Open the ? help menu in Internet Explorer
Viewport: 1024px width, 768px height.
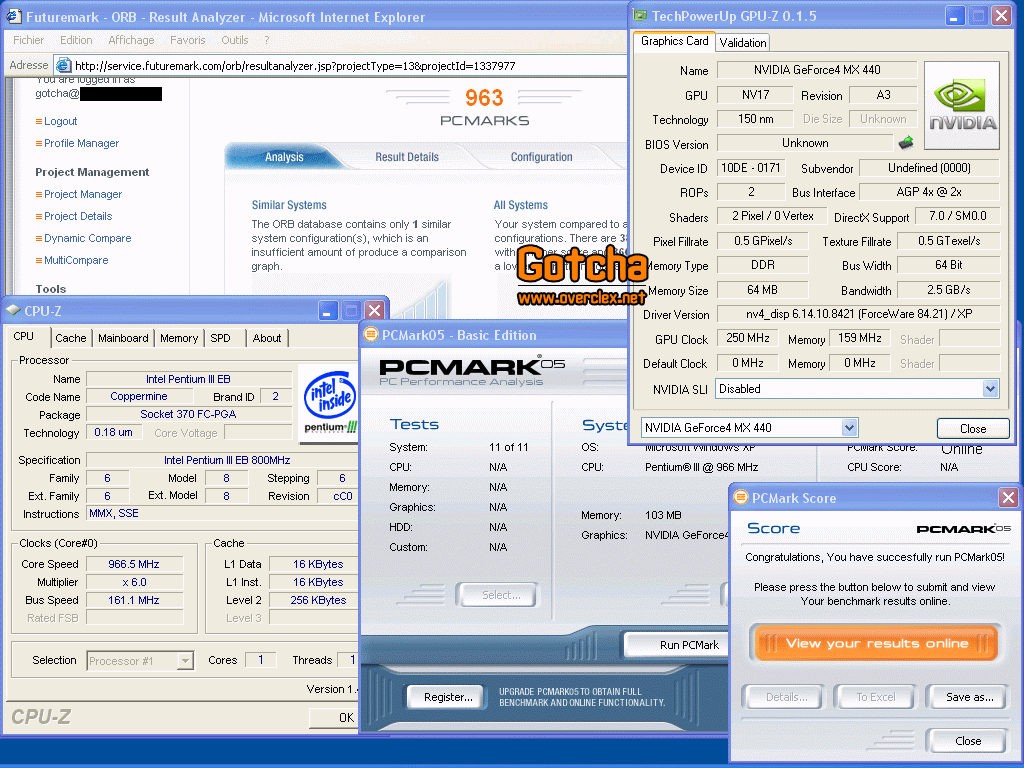pyautogui.click(x=266, y=40)
